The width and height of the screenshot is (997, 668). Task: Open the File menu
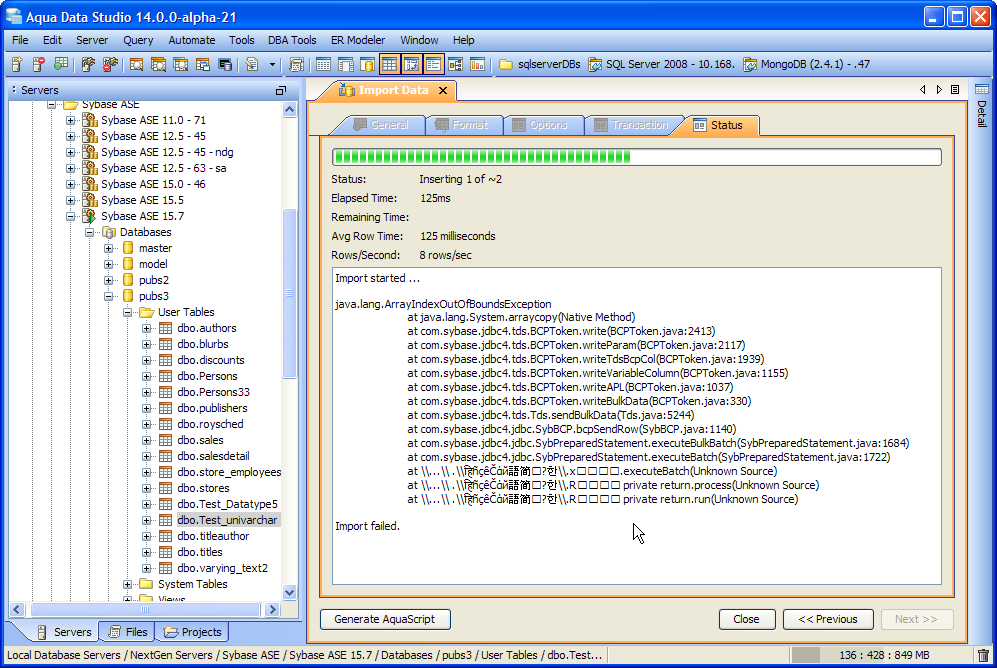coord(20,40)
